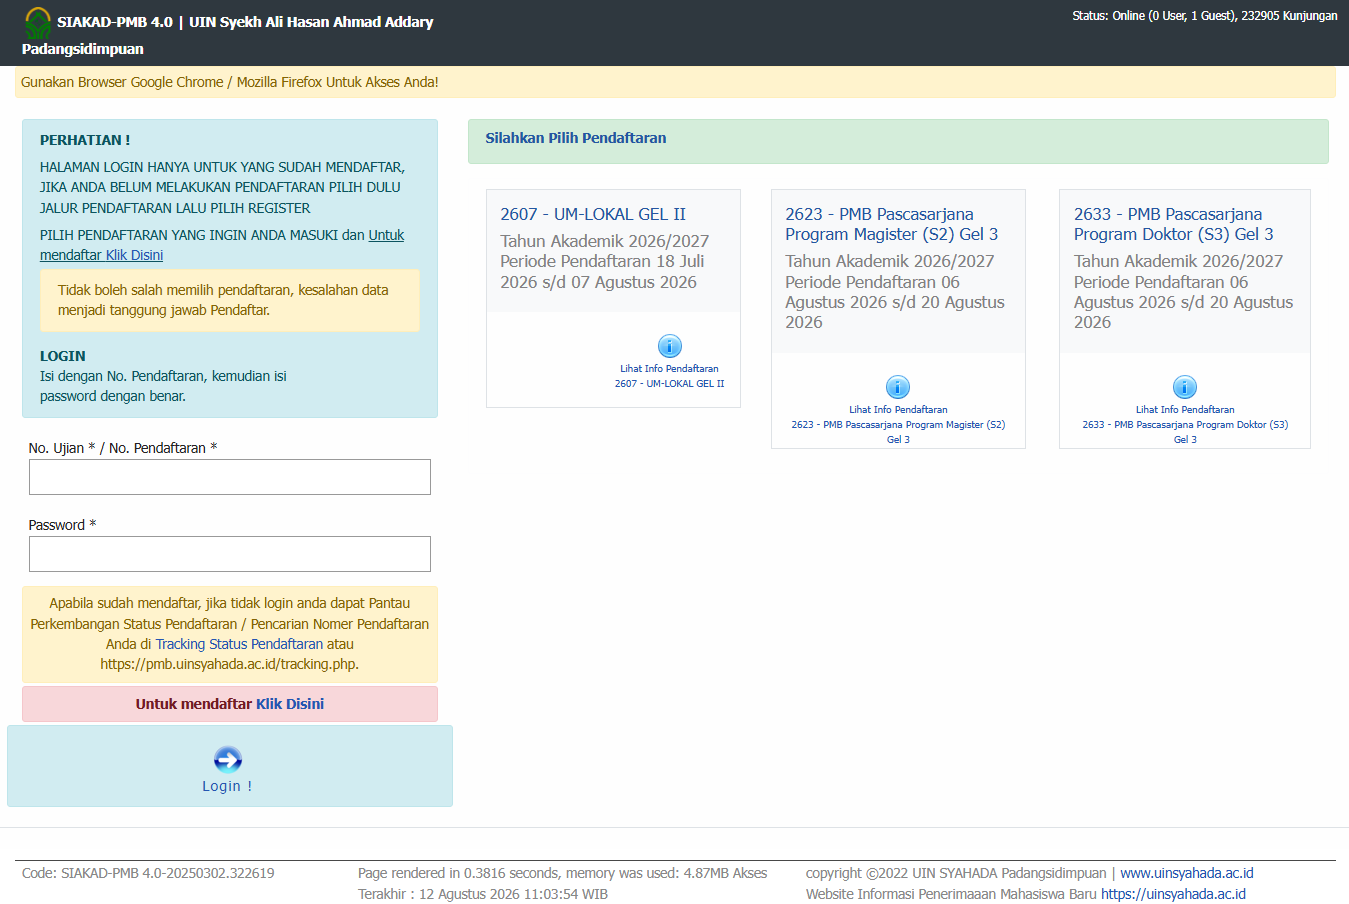Click 'Lihat Info Pendaftaran 2607 - UM-LOKAL GEL II'

(669, 376)
